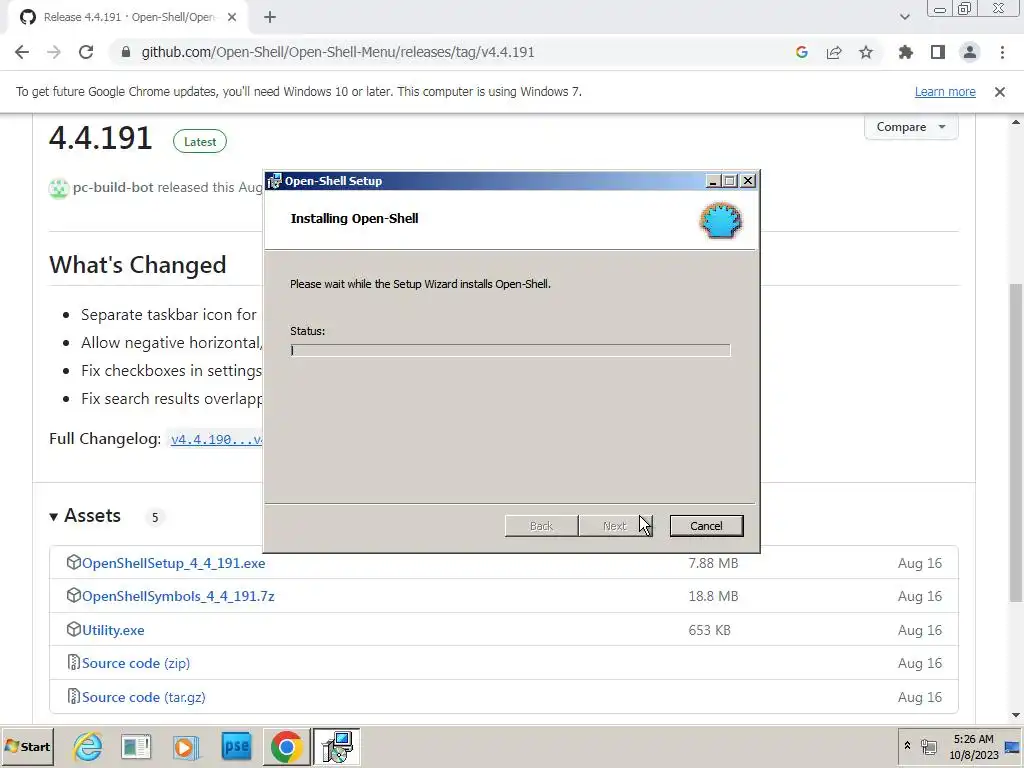The image size is (1024, 768).
Task: Bookmark this page with the star
Action: coord(866,52)
